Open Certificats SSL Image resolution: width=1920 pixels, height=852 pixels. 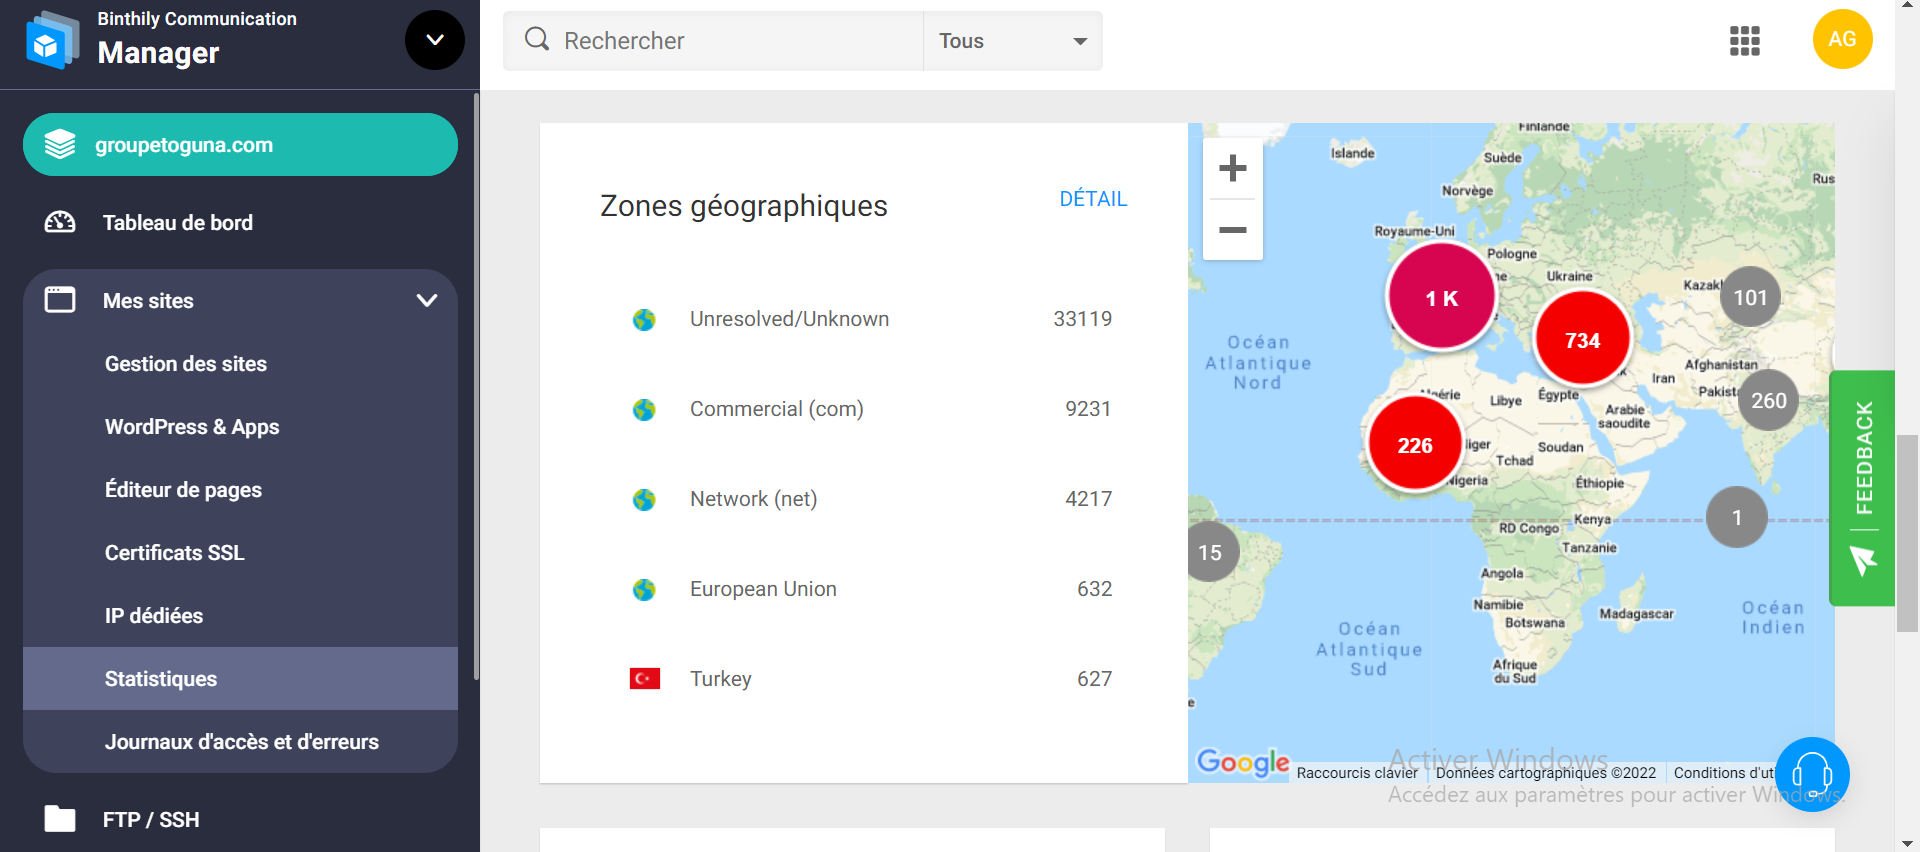174,553
